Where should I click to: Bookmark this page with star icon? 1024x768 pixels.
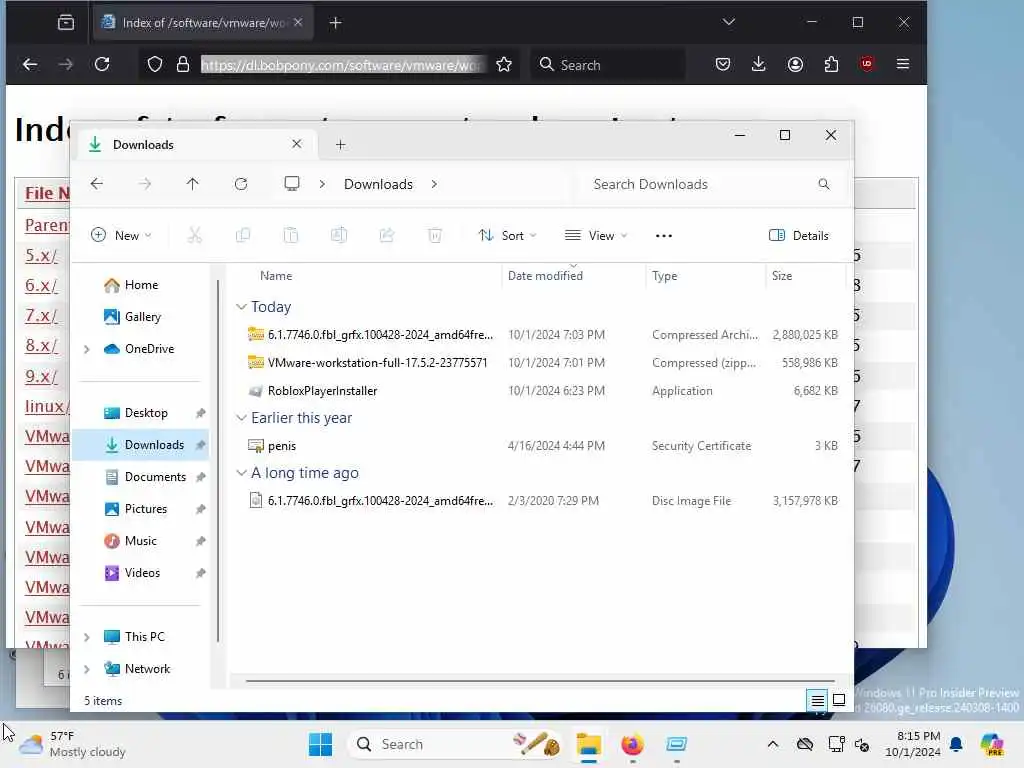[x=504, y=65]
